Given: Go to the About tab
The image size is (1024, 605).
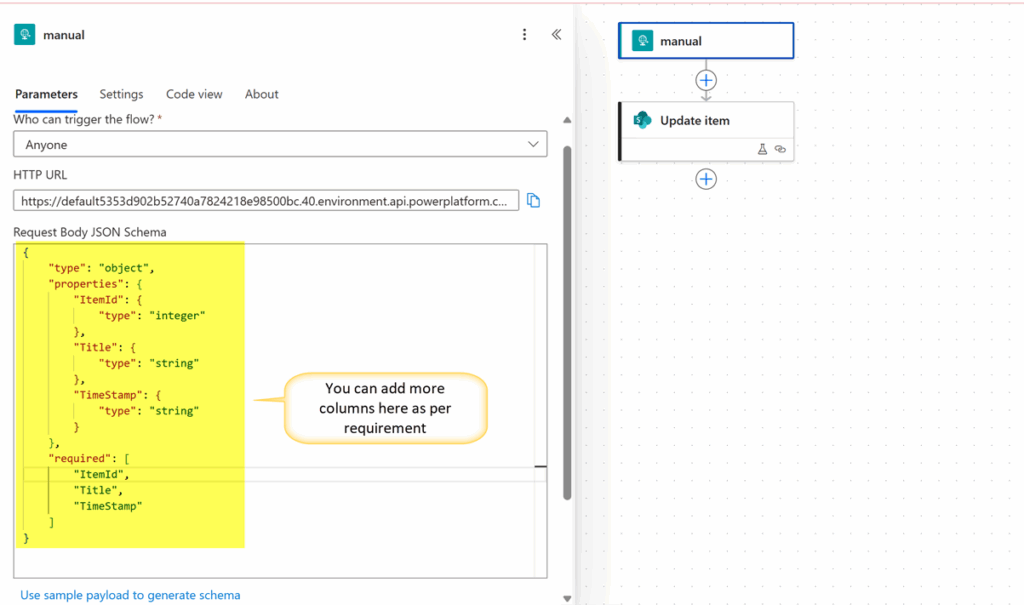Looking at the screenshot, I should pos(262,94).
